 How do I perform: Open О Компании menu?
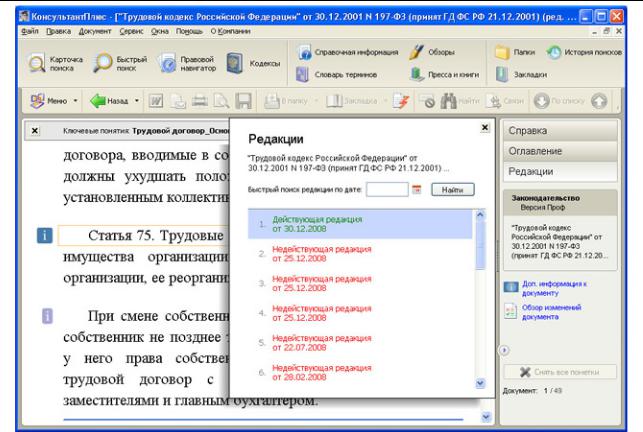point(230,31)
